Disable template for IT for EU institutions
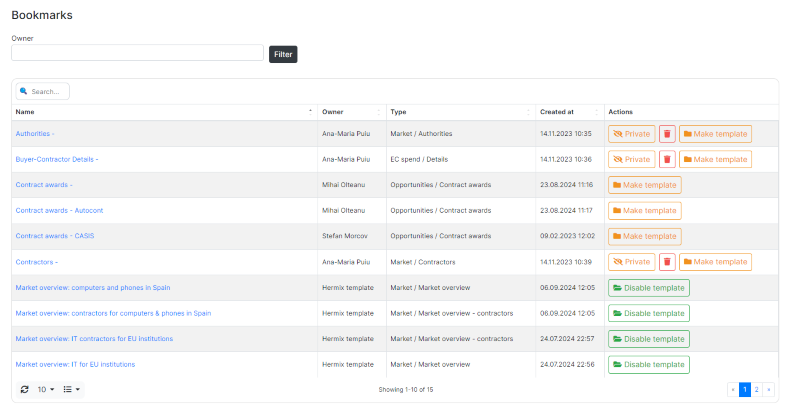Screen dimensions: 800x420 point(648,364)
